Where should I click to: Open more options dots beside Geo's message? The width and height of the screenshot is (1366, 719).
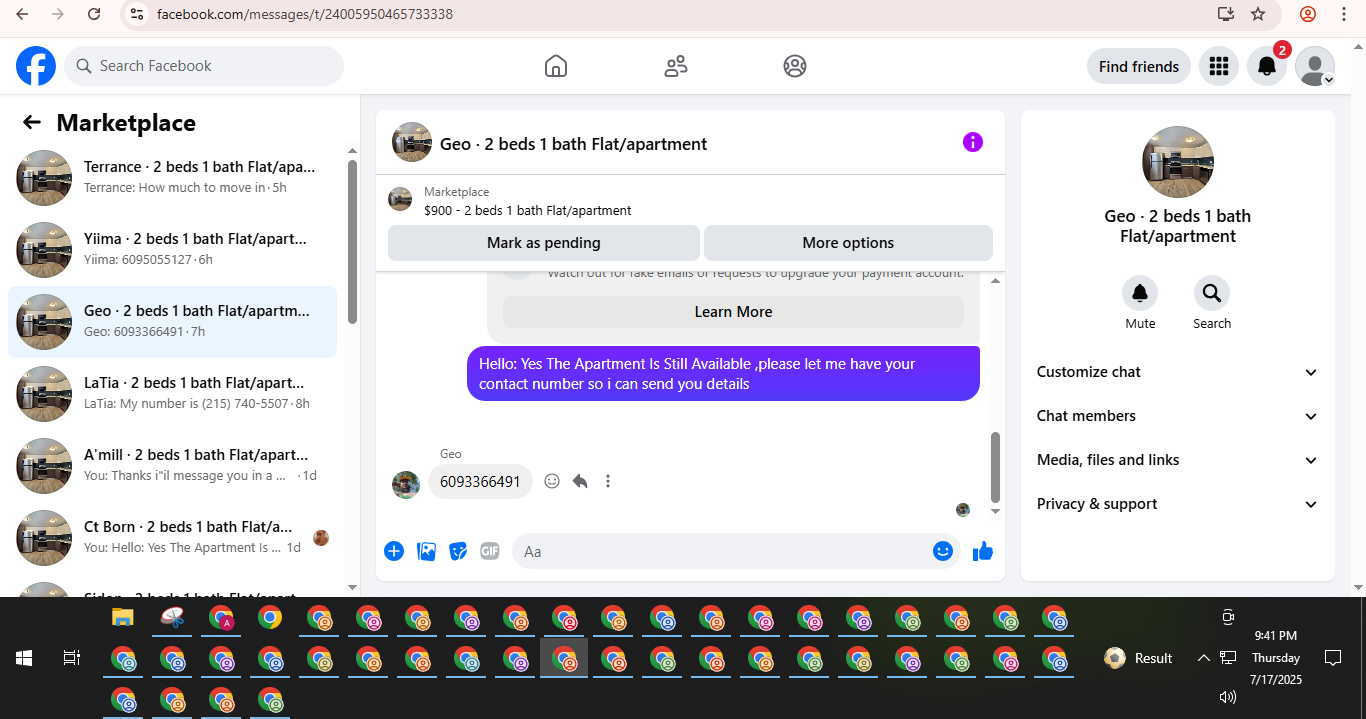click(x=607, y=481)
